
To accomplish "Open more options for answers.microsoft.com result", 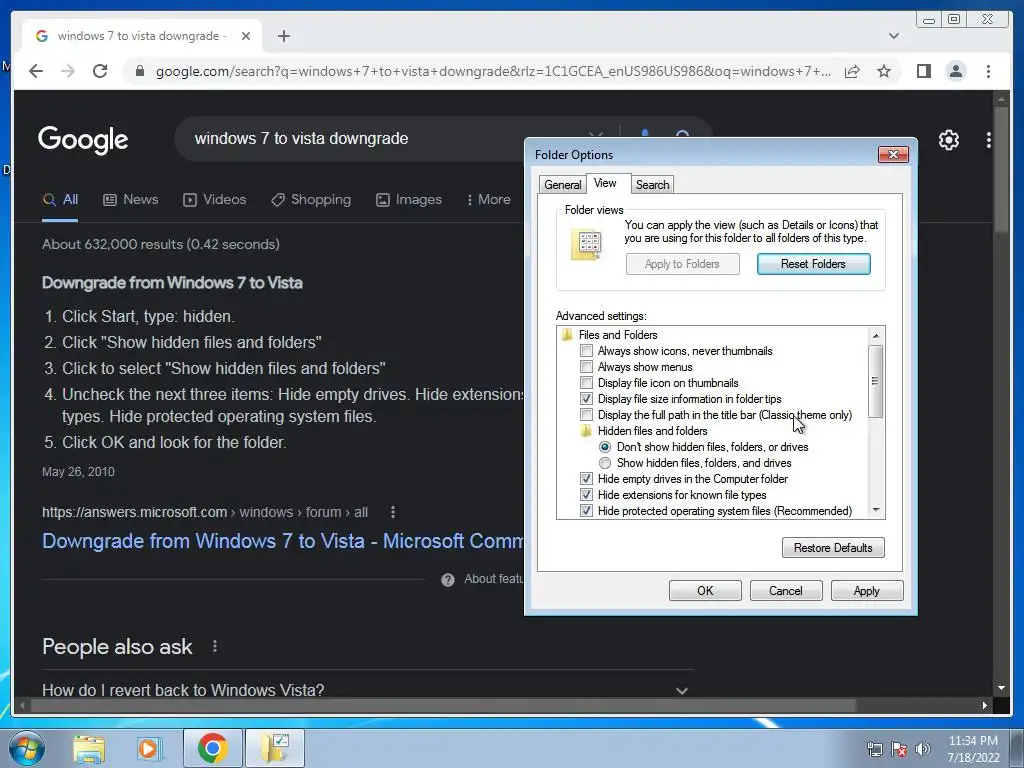I will pos(392,512).
